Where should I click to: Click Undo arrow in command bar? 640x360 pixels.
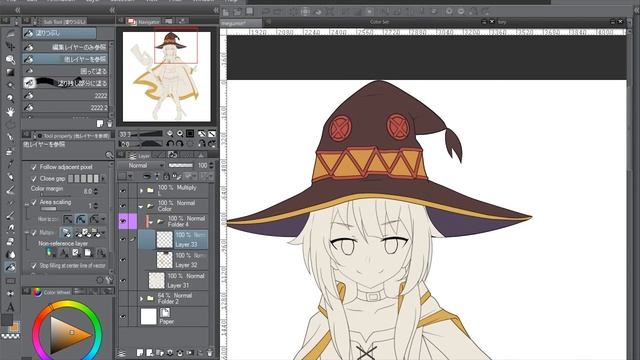click(x=266, y=12)
